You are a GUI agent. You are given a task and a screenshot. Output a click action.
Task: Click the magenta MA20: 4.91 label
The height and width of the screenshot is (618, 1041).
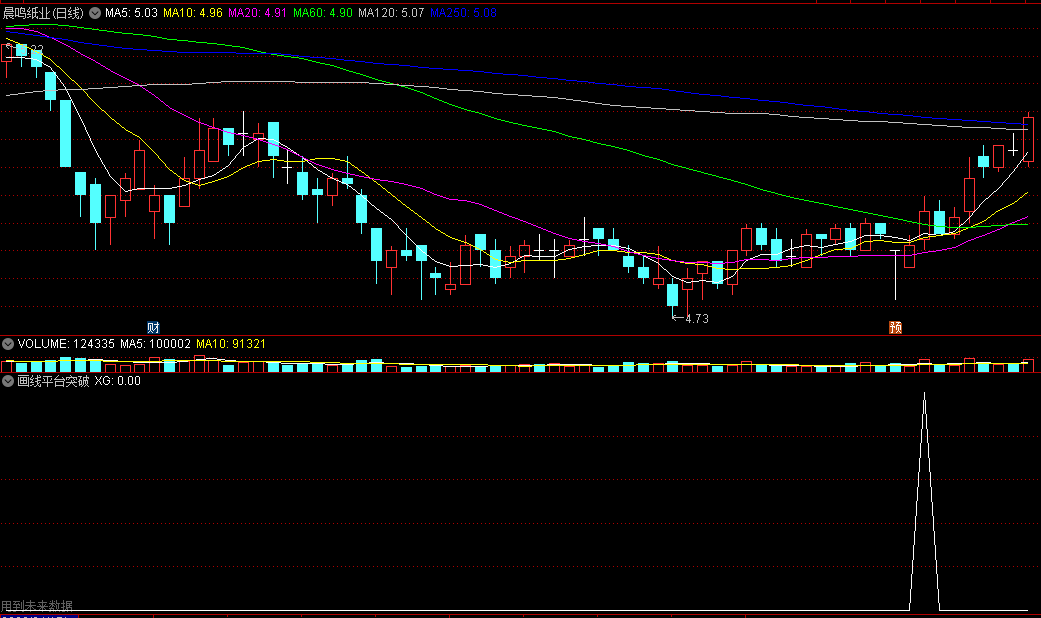coord(258,13)
